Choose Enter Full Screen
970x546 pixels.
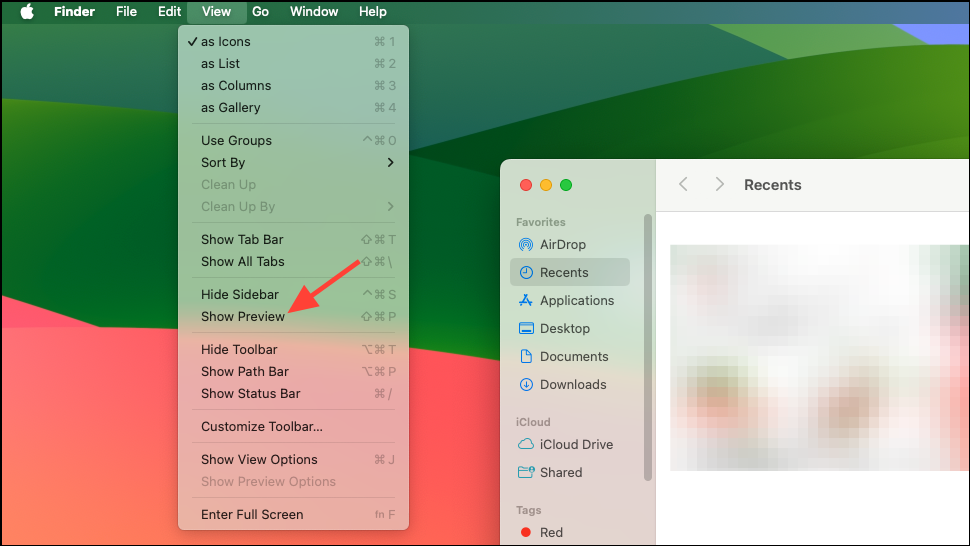[x=293, y=514]
